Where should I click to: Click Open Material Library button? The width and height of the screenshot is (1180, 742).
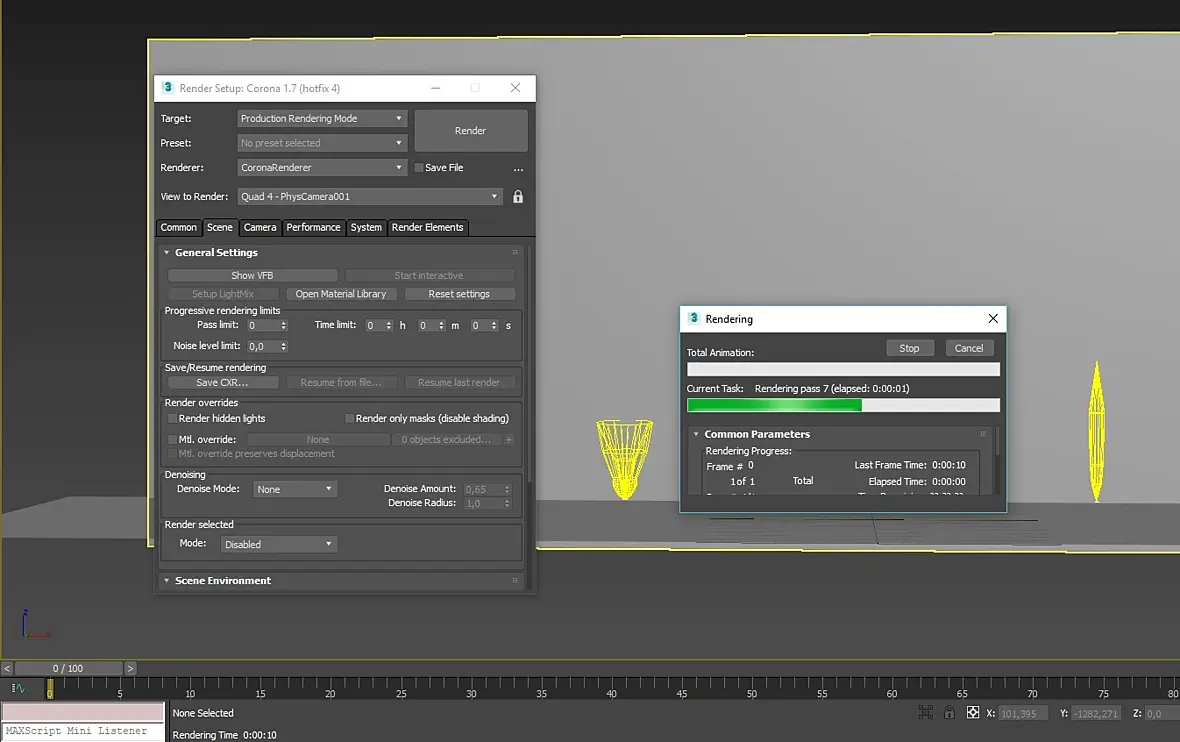[341, 294]
